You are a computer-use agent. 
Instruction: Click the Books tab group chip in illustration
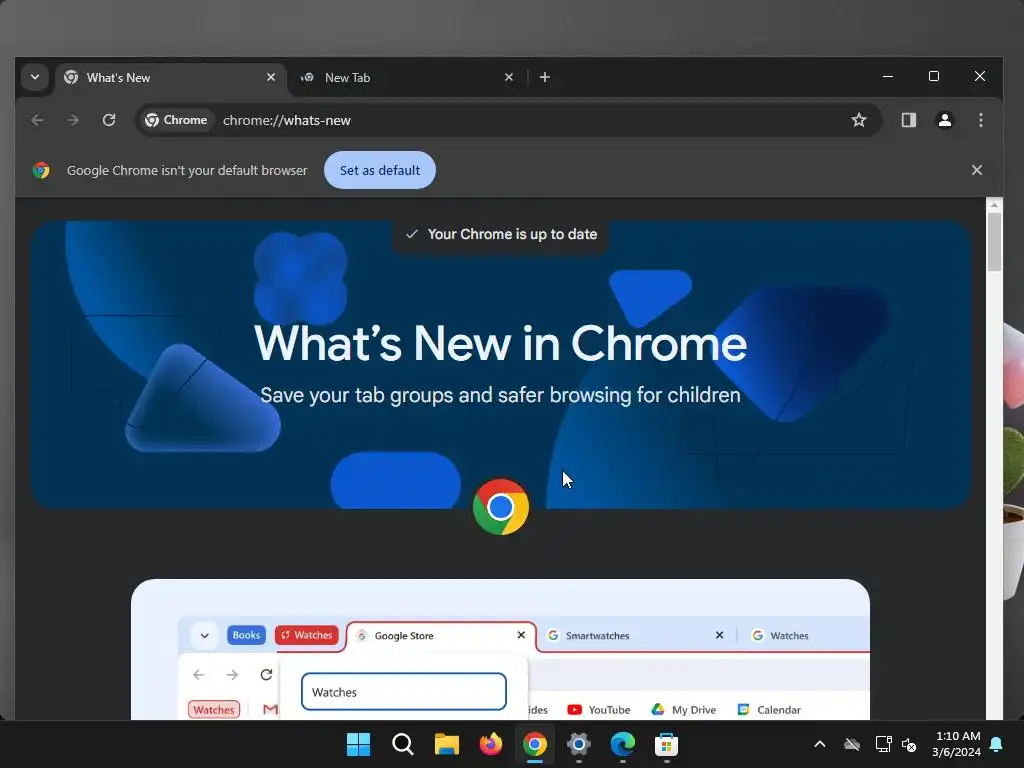click(x=246, y=635)
